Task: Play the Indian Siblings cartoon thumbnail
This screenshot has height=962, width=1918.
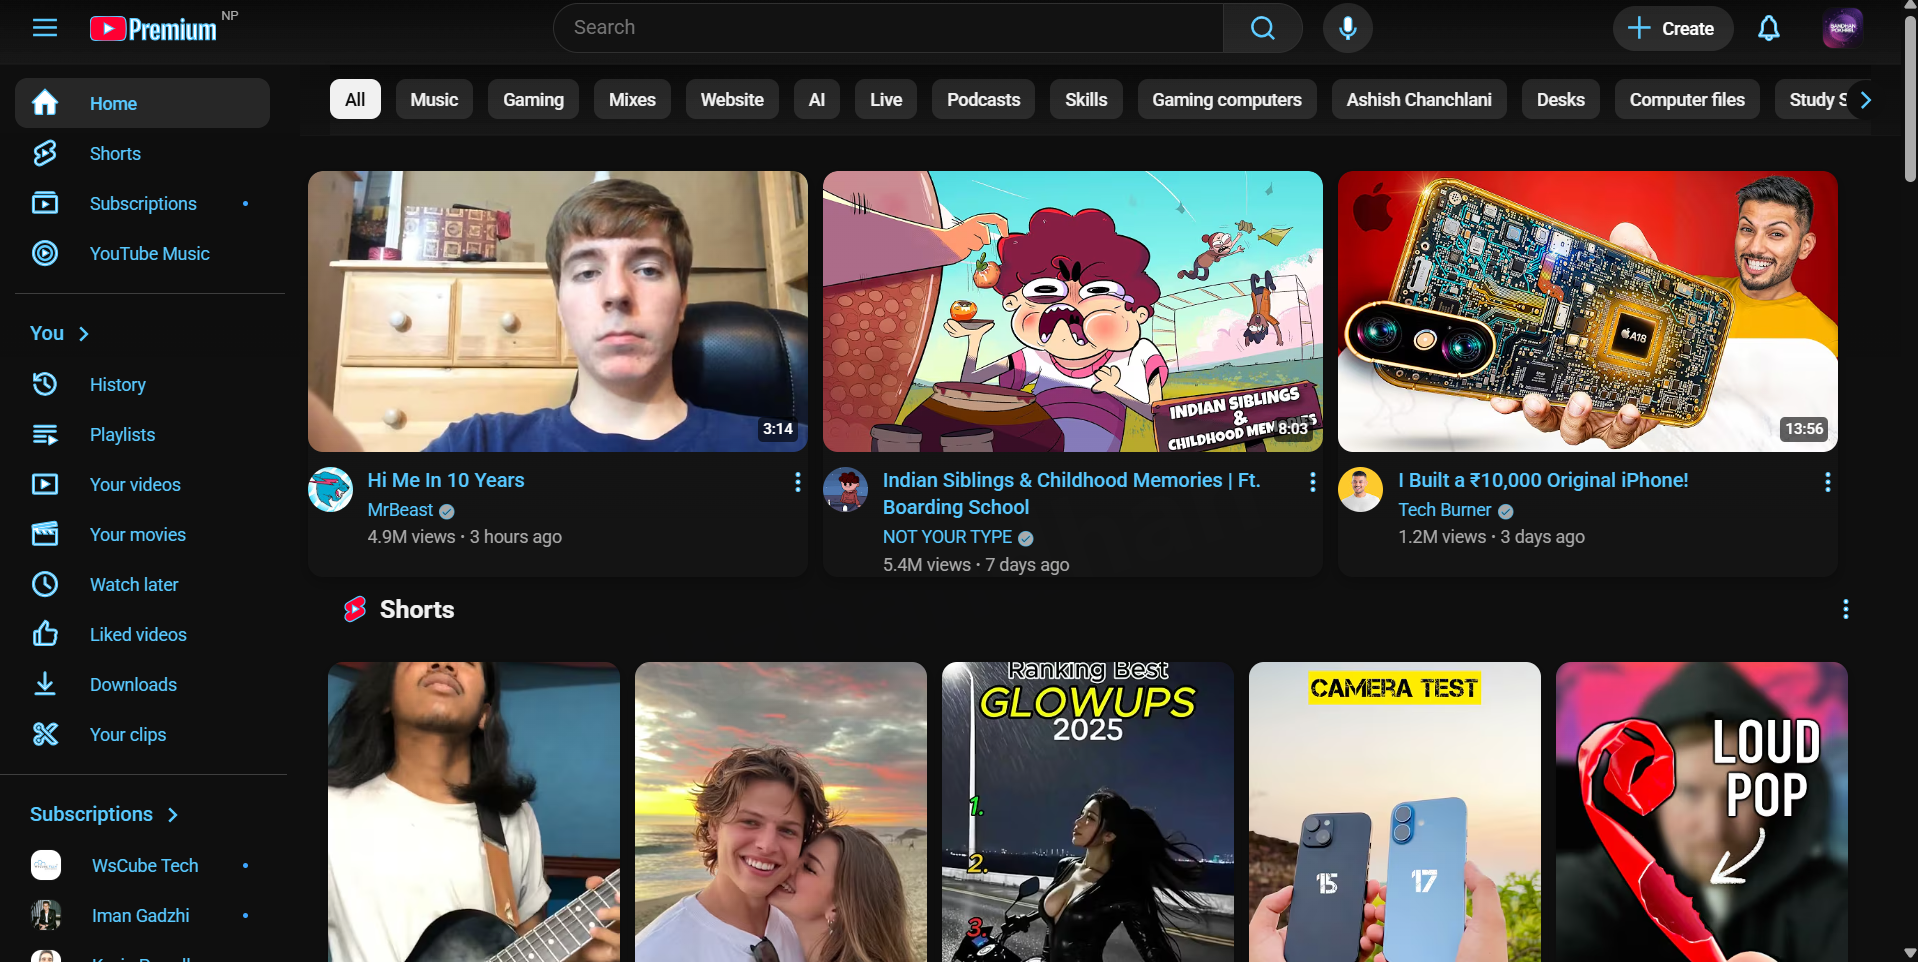Action: pos(1073,311)
